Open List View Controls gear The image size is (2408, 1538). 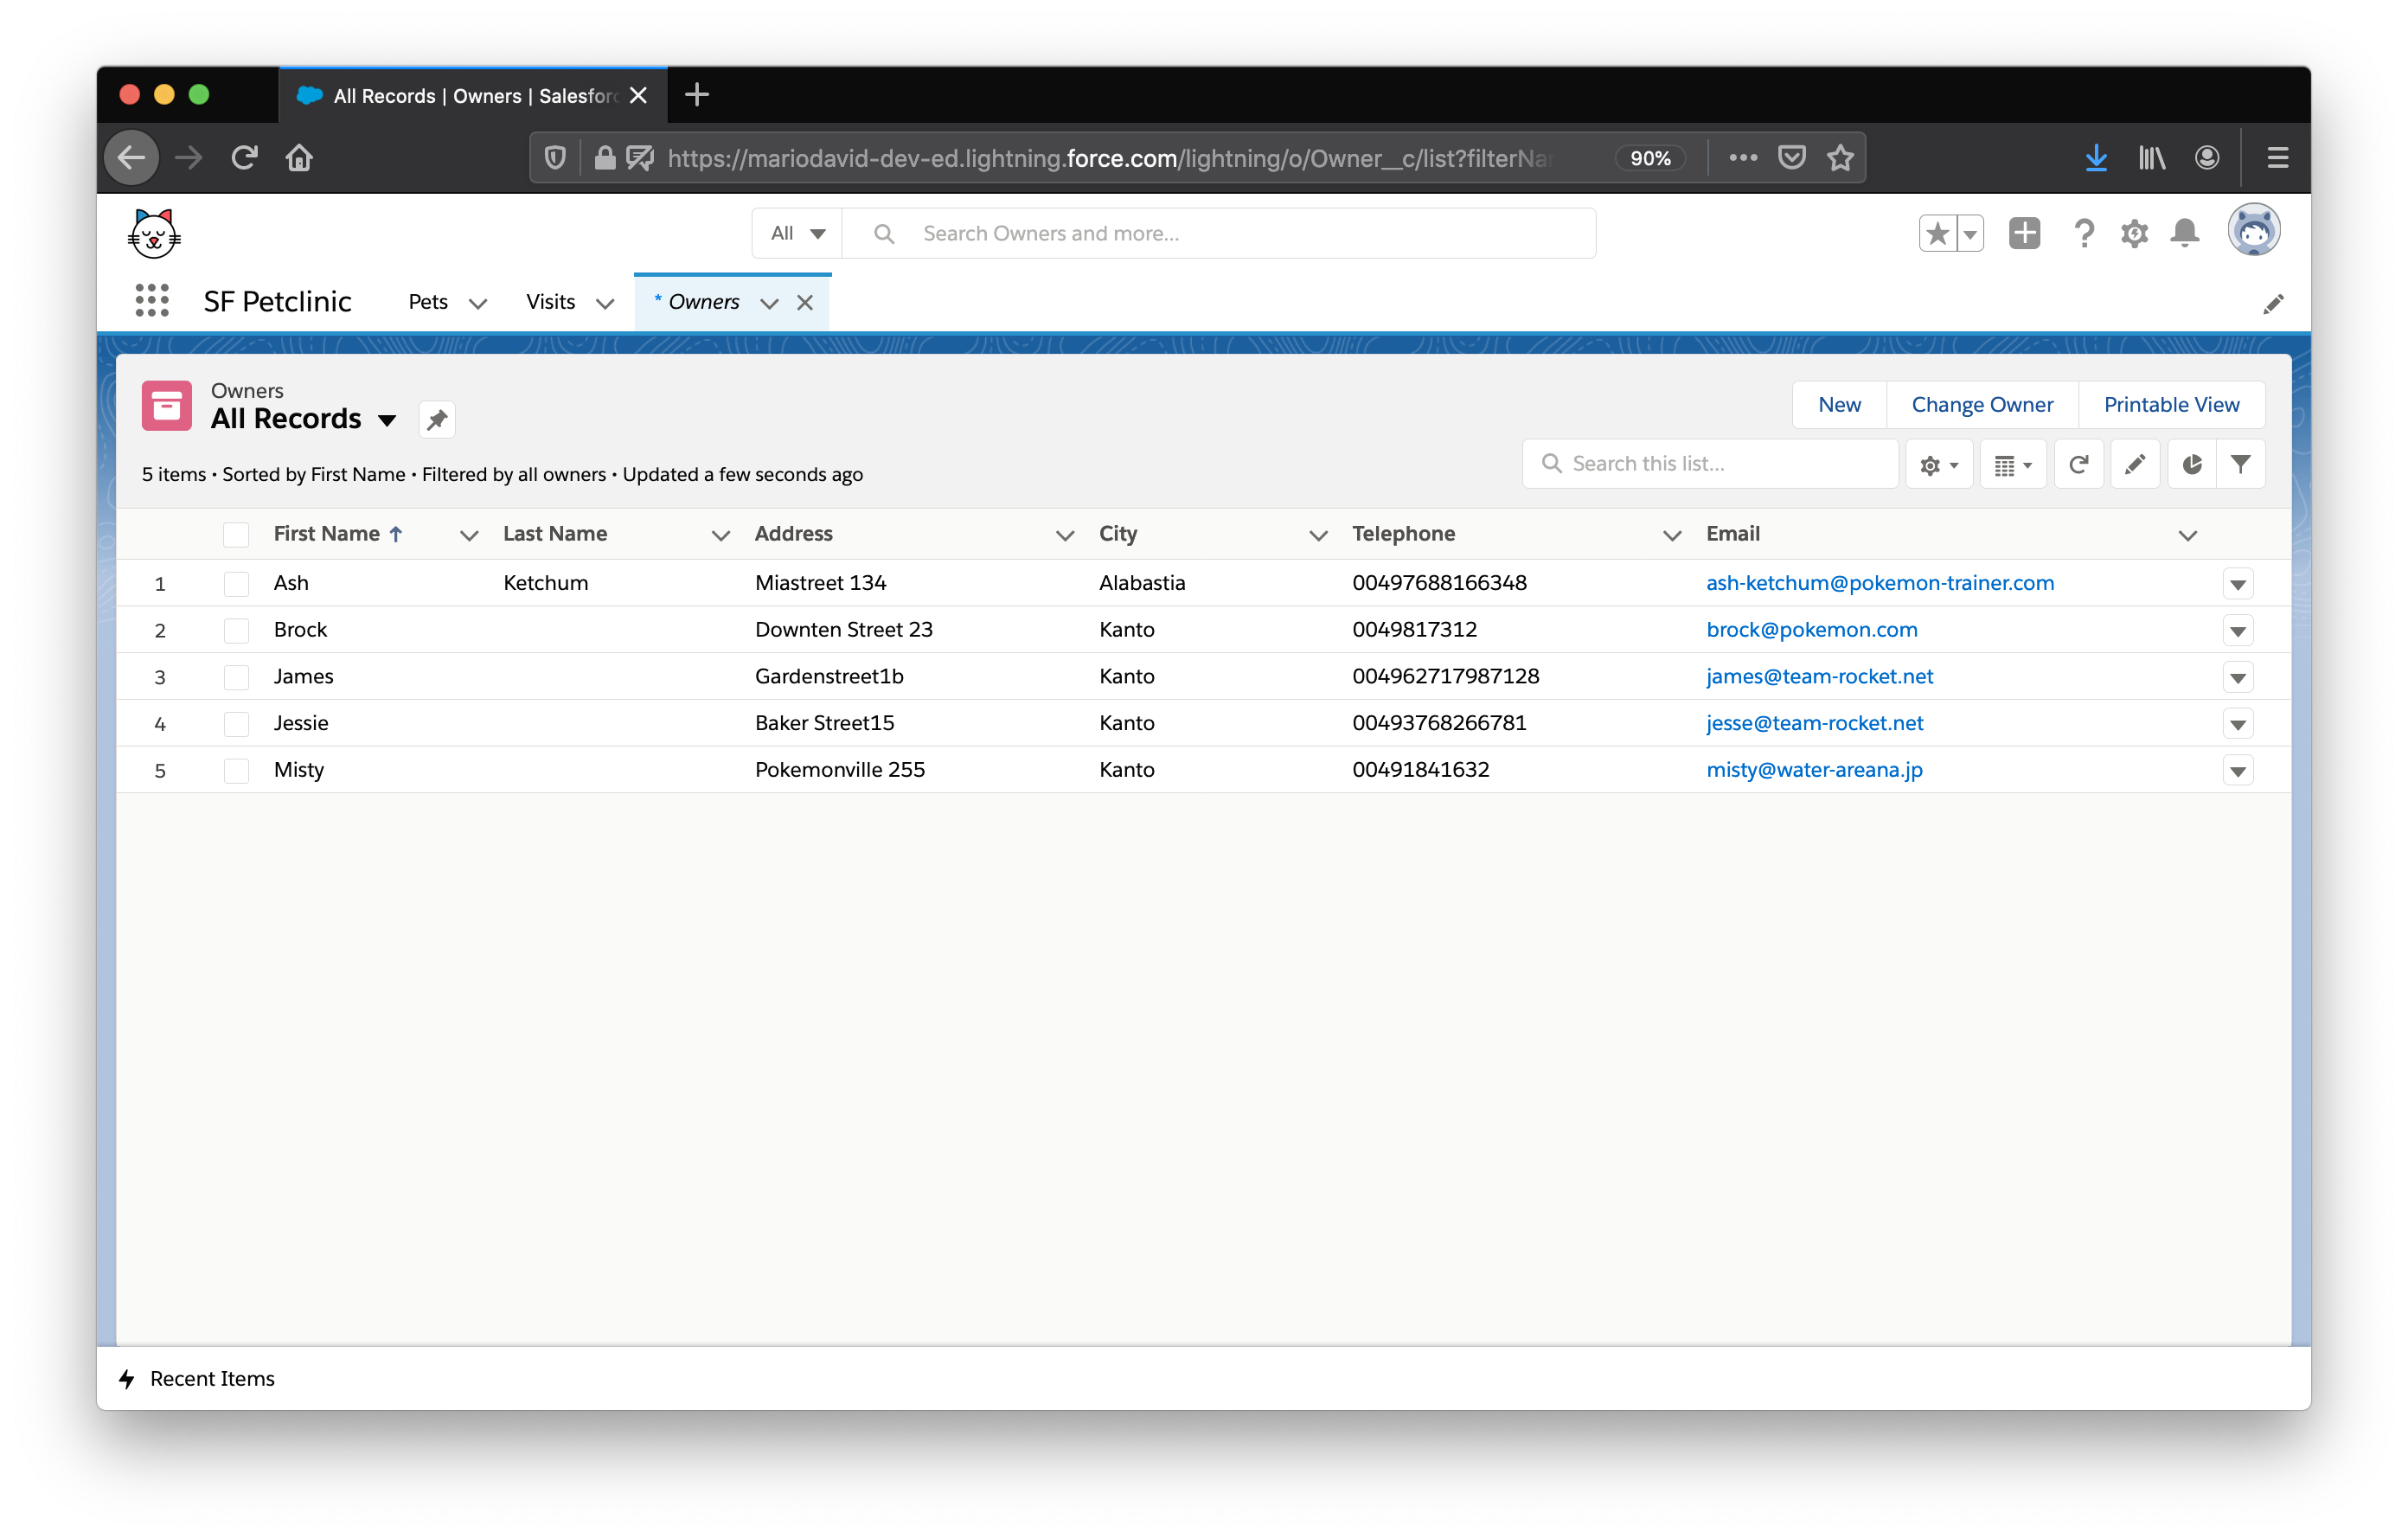(1938, 464)
